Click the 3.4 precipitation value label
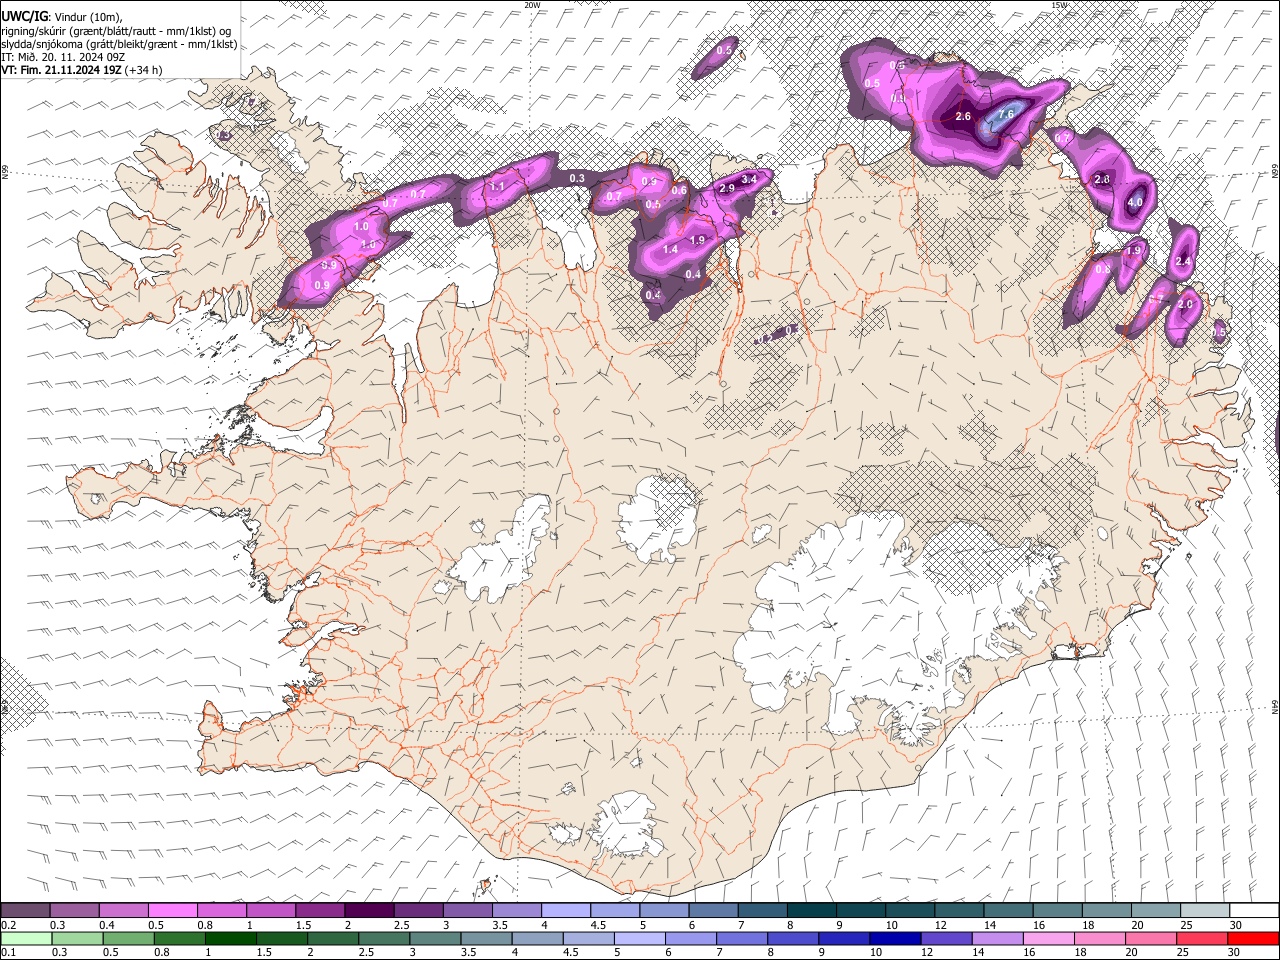Viewport: 1280px width, 960px height. coord(749,178)
